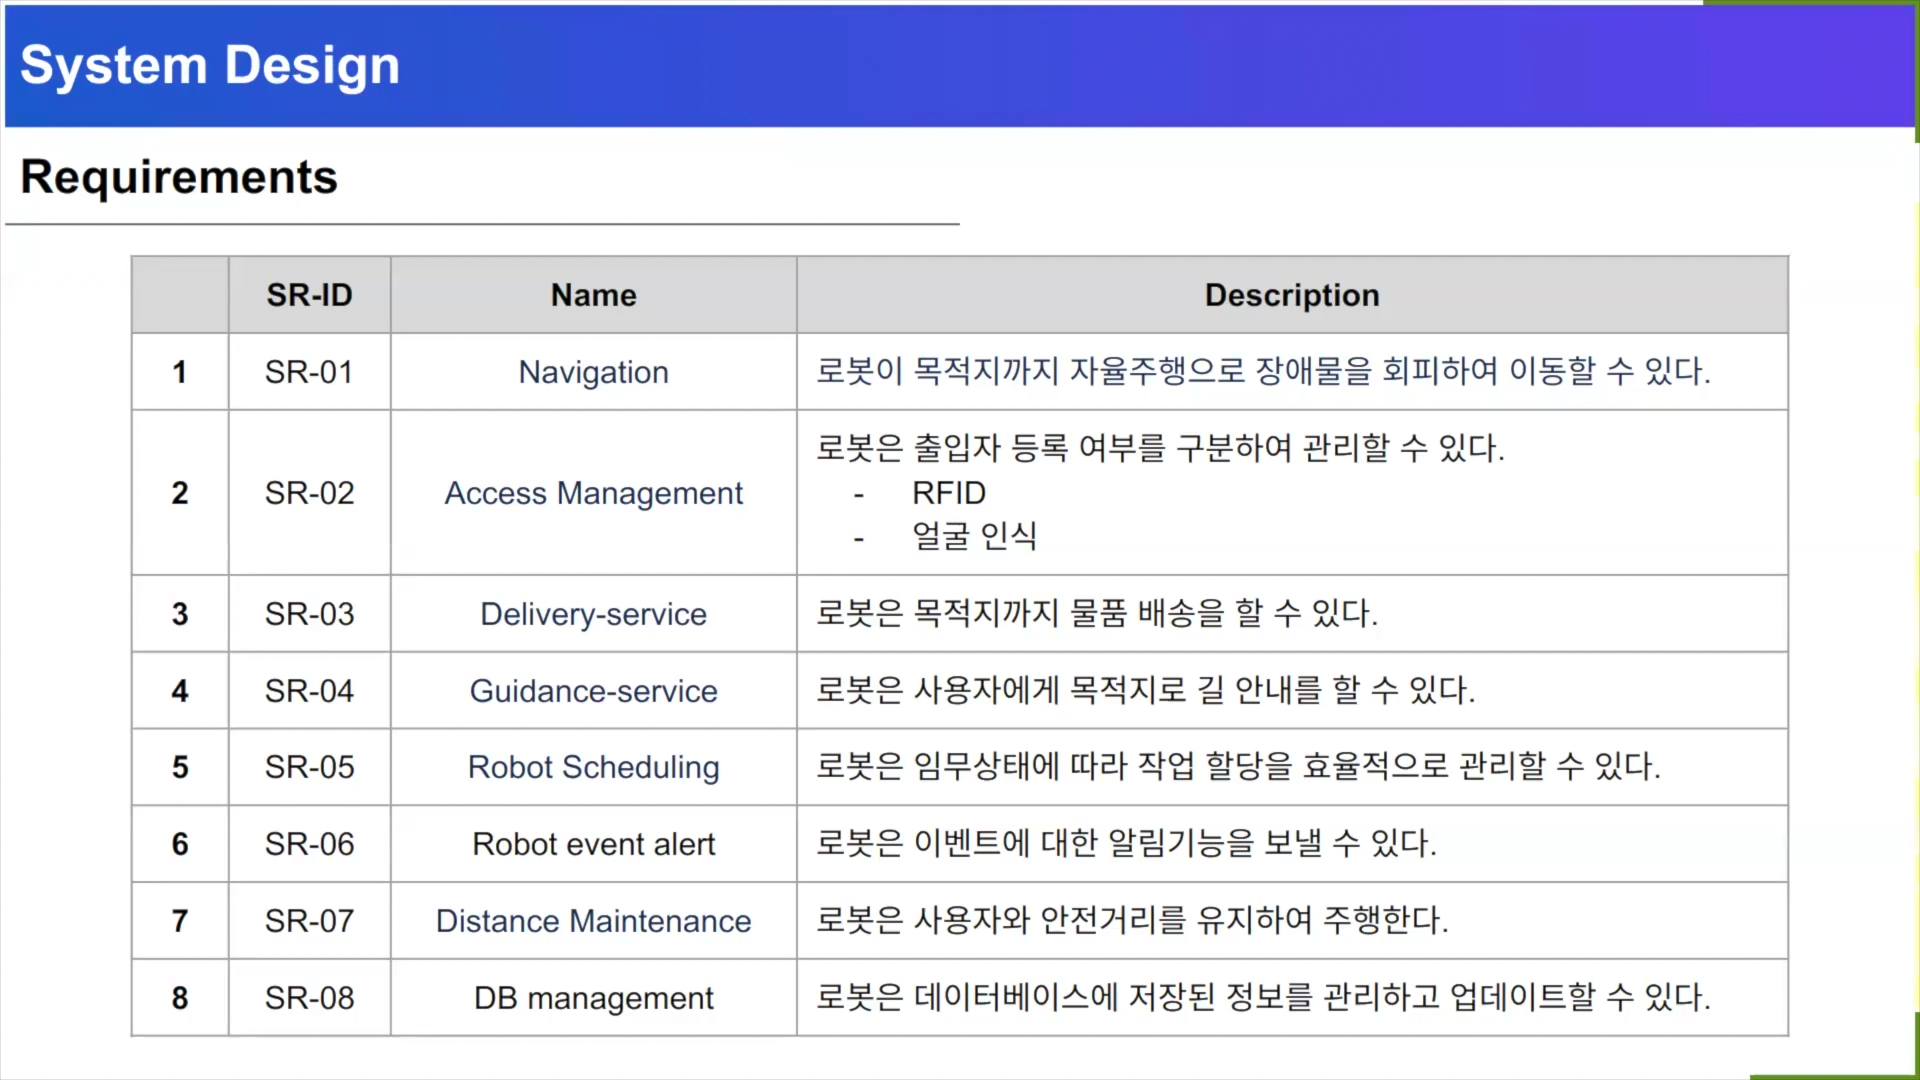1920x1080 pixels.
Task: Click the Robot Scheduling name link
Action: [593, 767]
